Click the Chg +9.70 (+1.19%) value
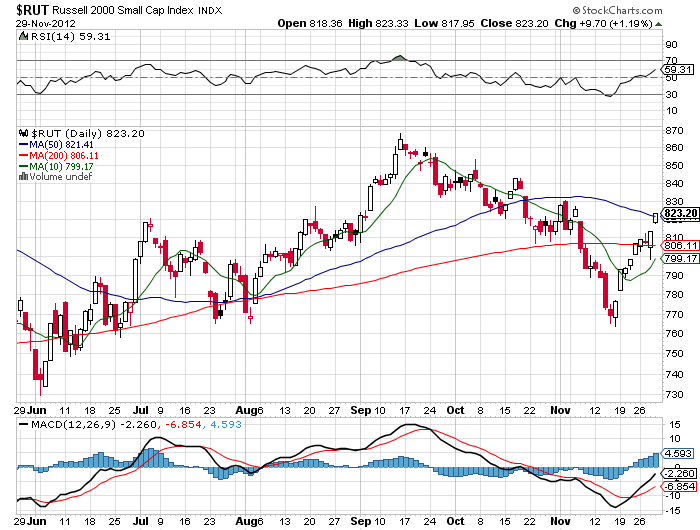 click(604, 23)
